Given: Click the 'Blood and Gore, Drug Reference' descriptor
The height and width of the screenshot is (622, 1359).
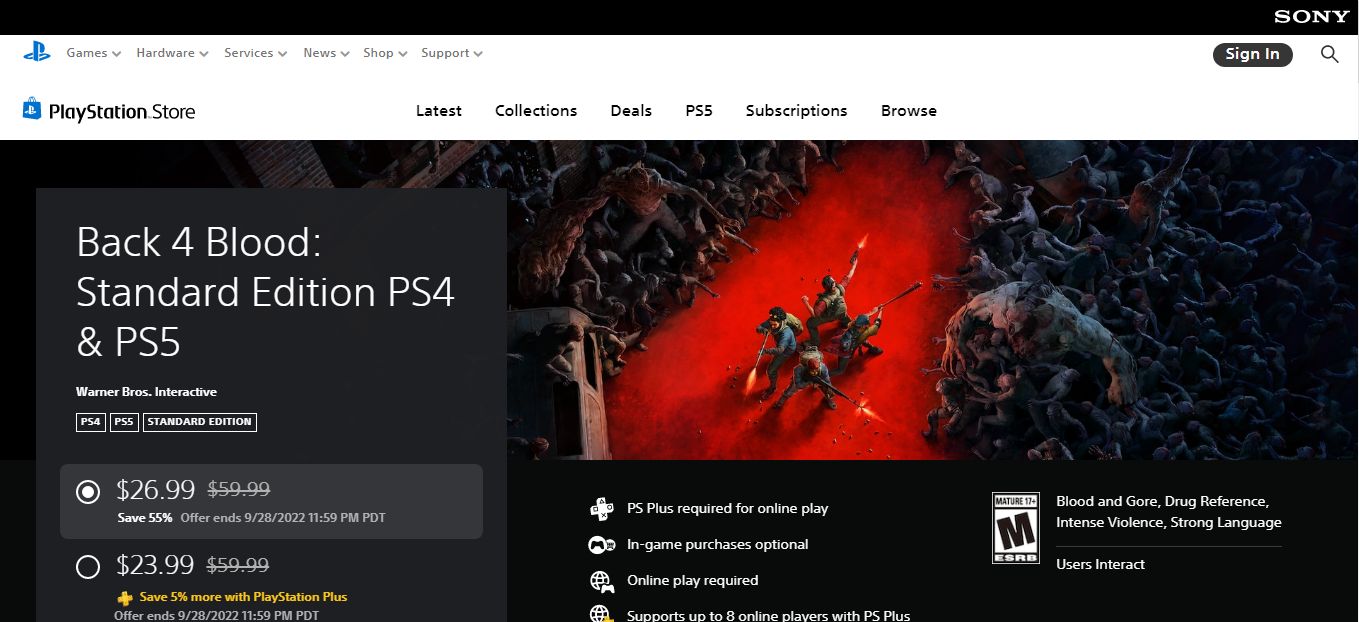Looking at the screenshot, I should [1162, 501].
